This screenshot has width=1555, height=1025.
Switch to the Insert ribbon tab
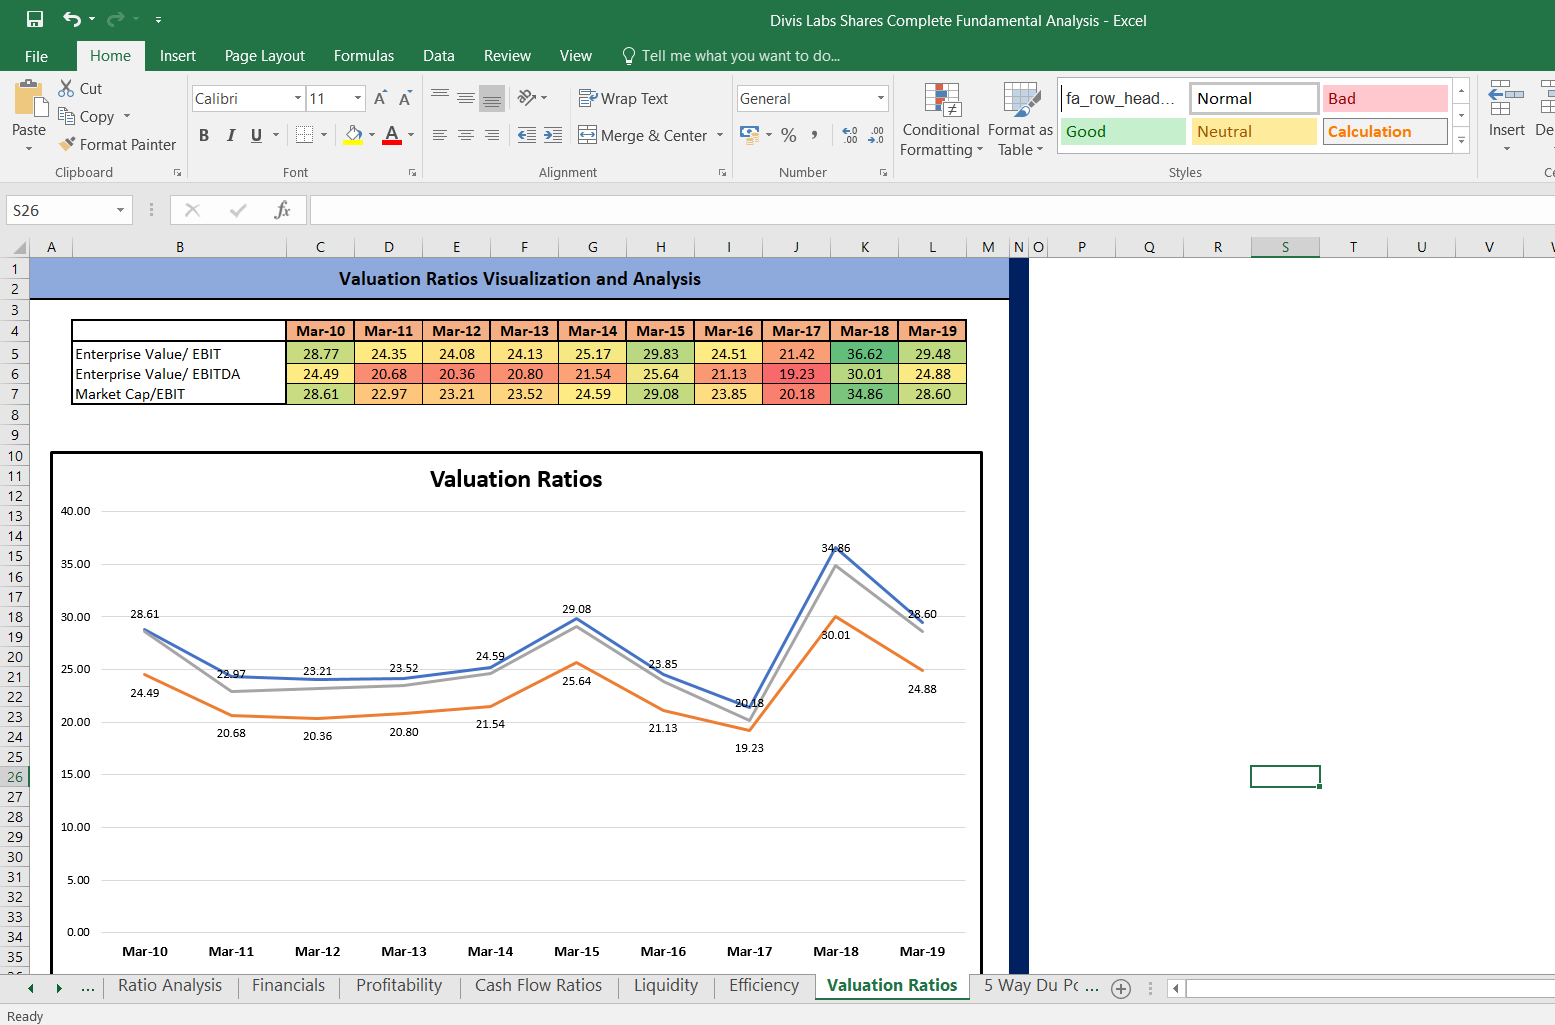point(178,56)
